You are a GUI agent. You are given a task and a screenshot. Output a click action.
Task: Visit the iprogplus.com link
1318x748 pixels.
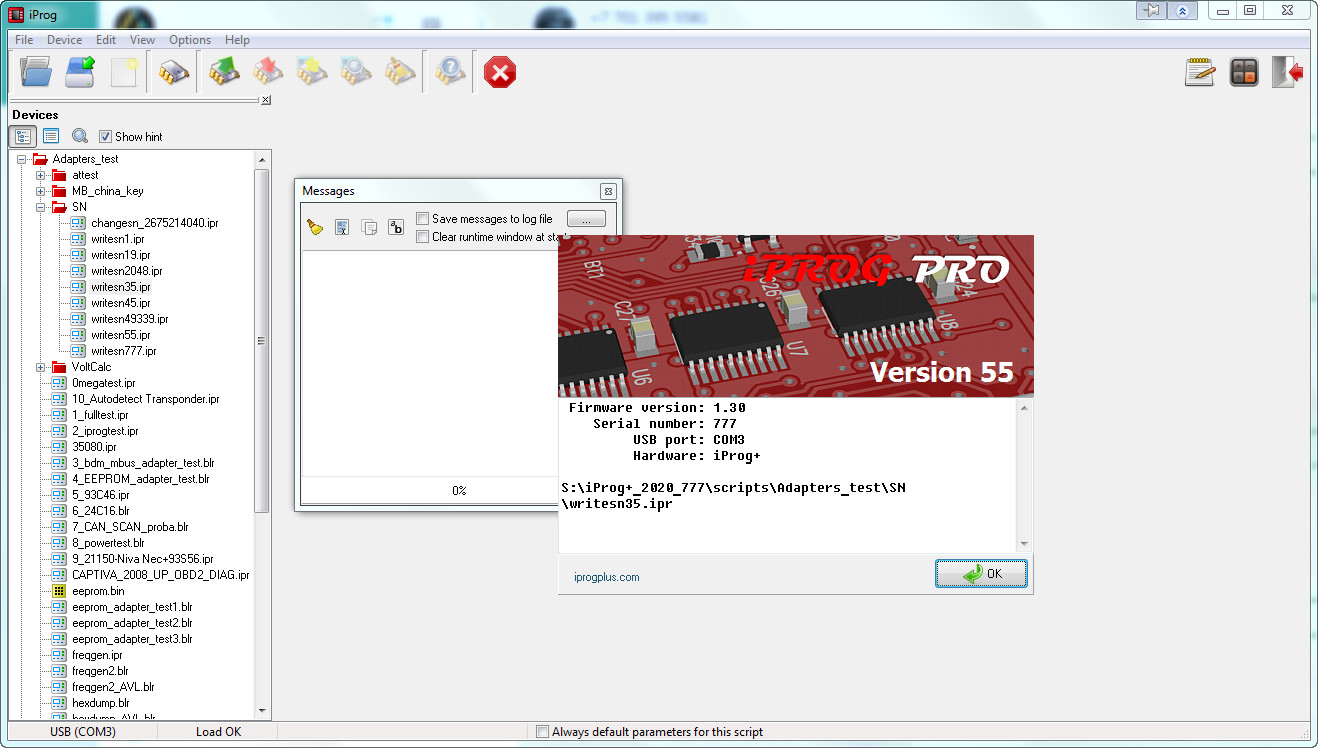point(607,577)
